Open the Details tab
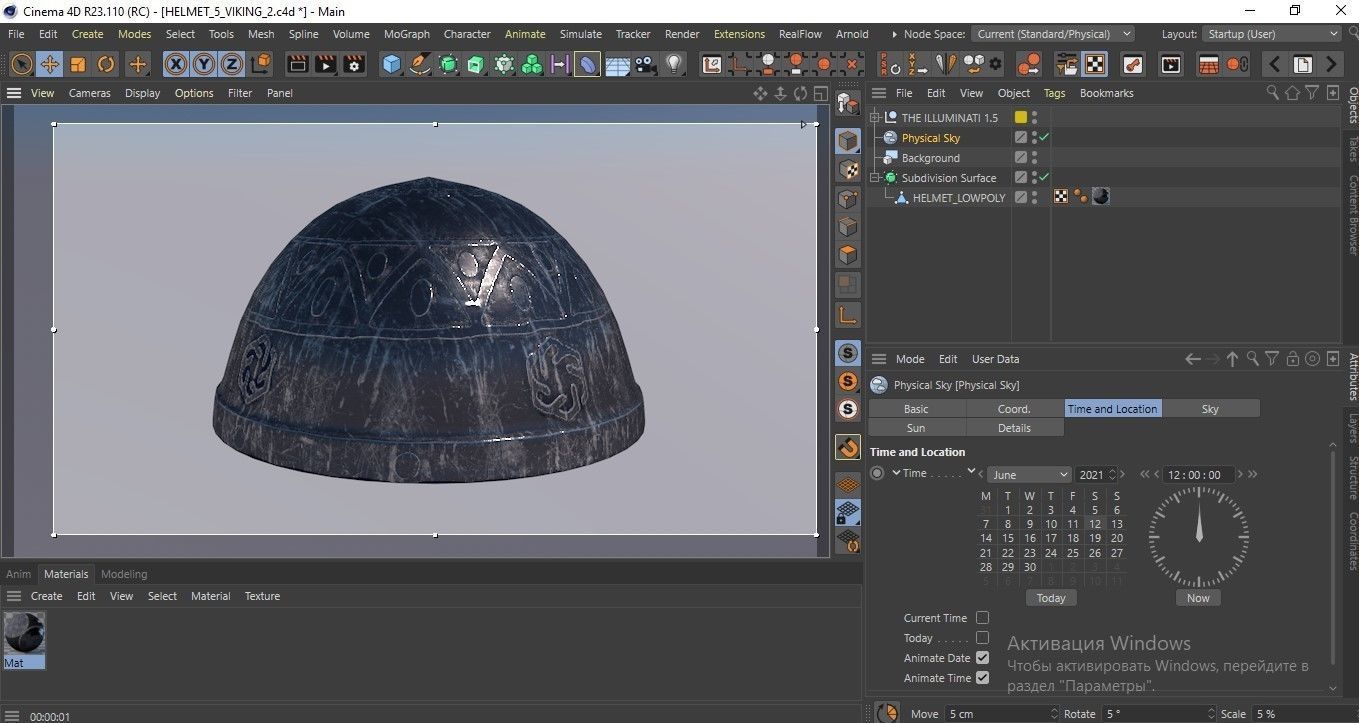Viewport: 1359px width, 723px height. pyautogui.click(x=1013, y=428)
